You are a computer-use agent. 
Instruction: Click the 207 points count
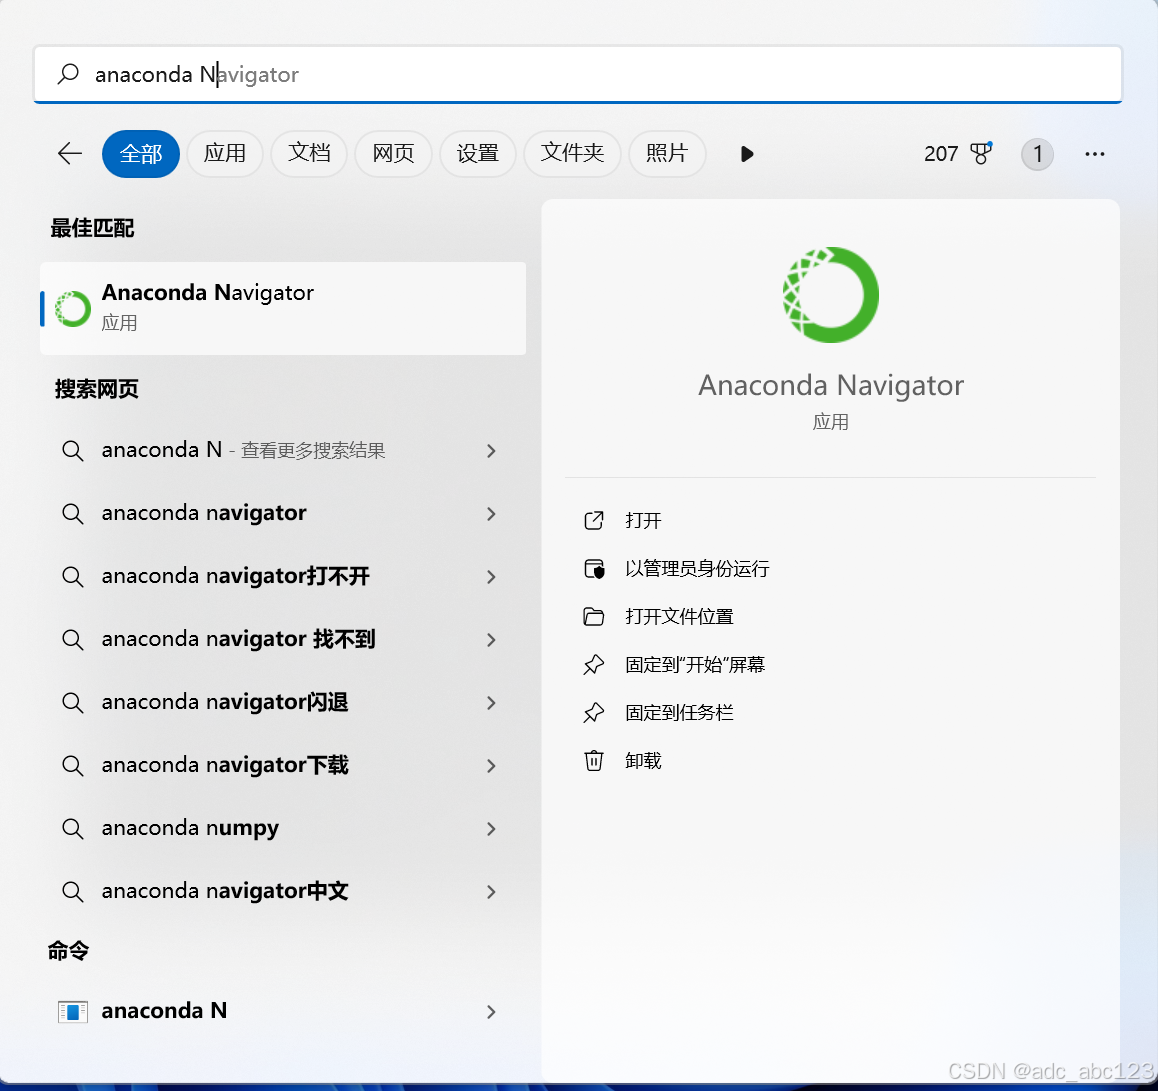pyautogui.click(x=941, y=154)
